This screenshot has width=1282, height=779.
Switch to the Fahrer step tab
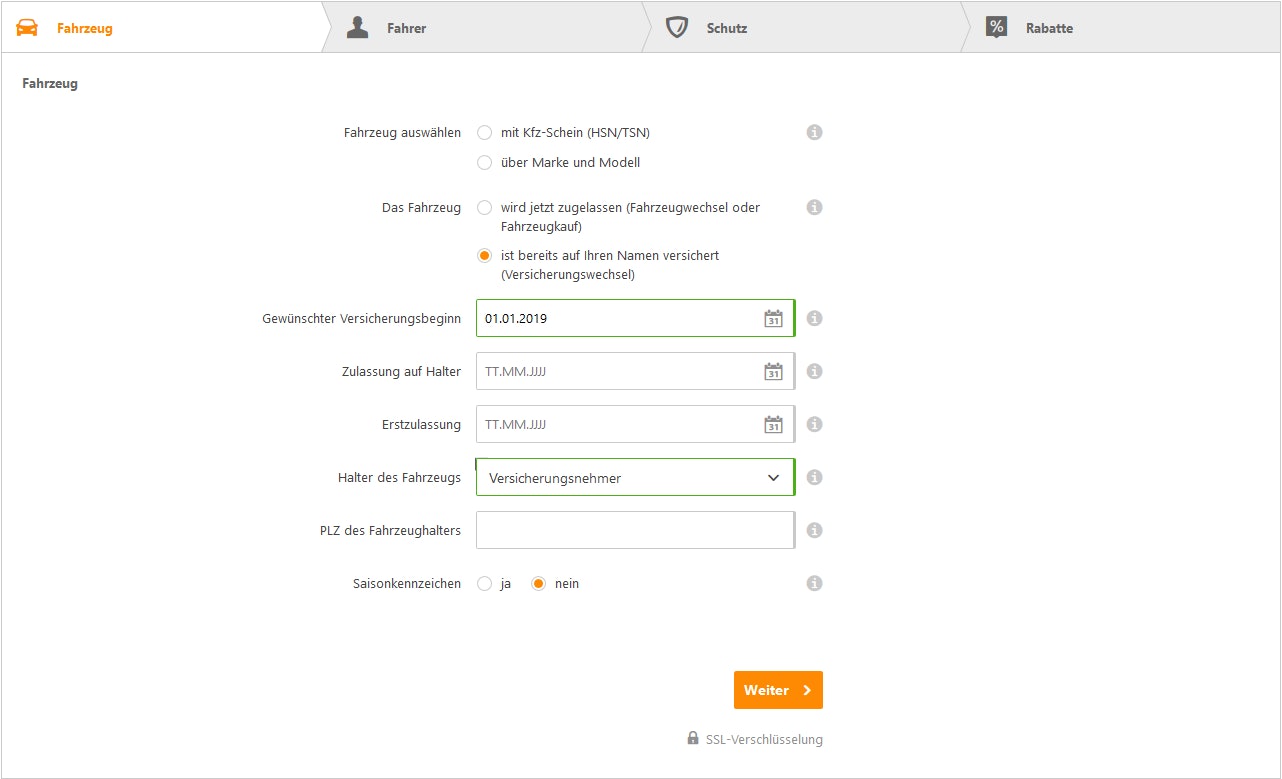point(406,28)
